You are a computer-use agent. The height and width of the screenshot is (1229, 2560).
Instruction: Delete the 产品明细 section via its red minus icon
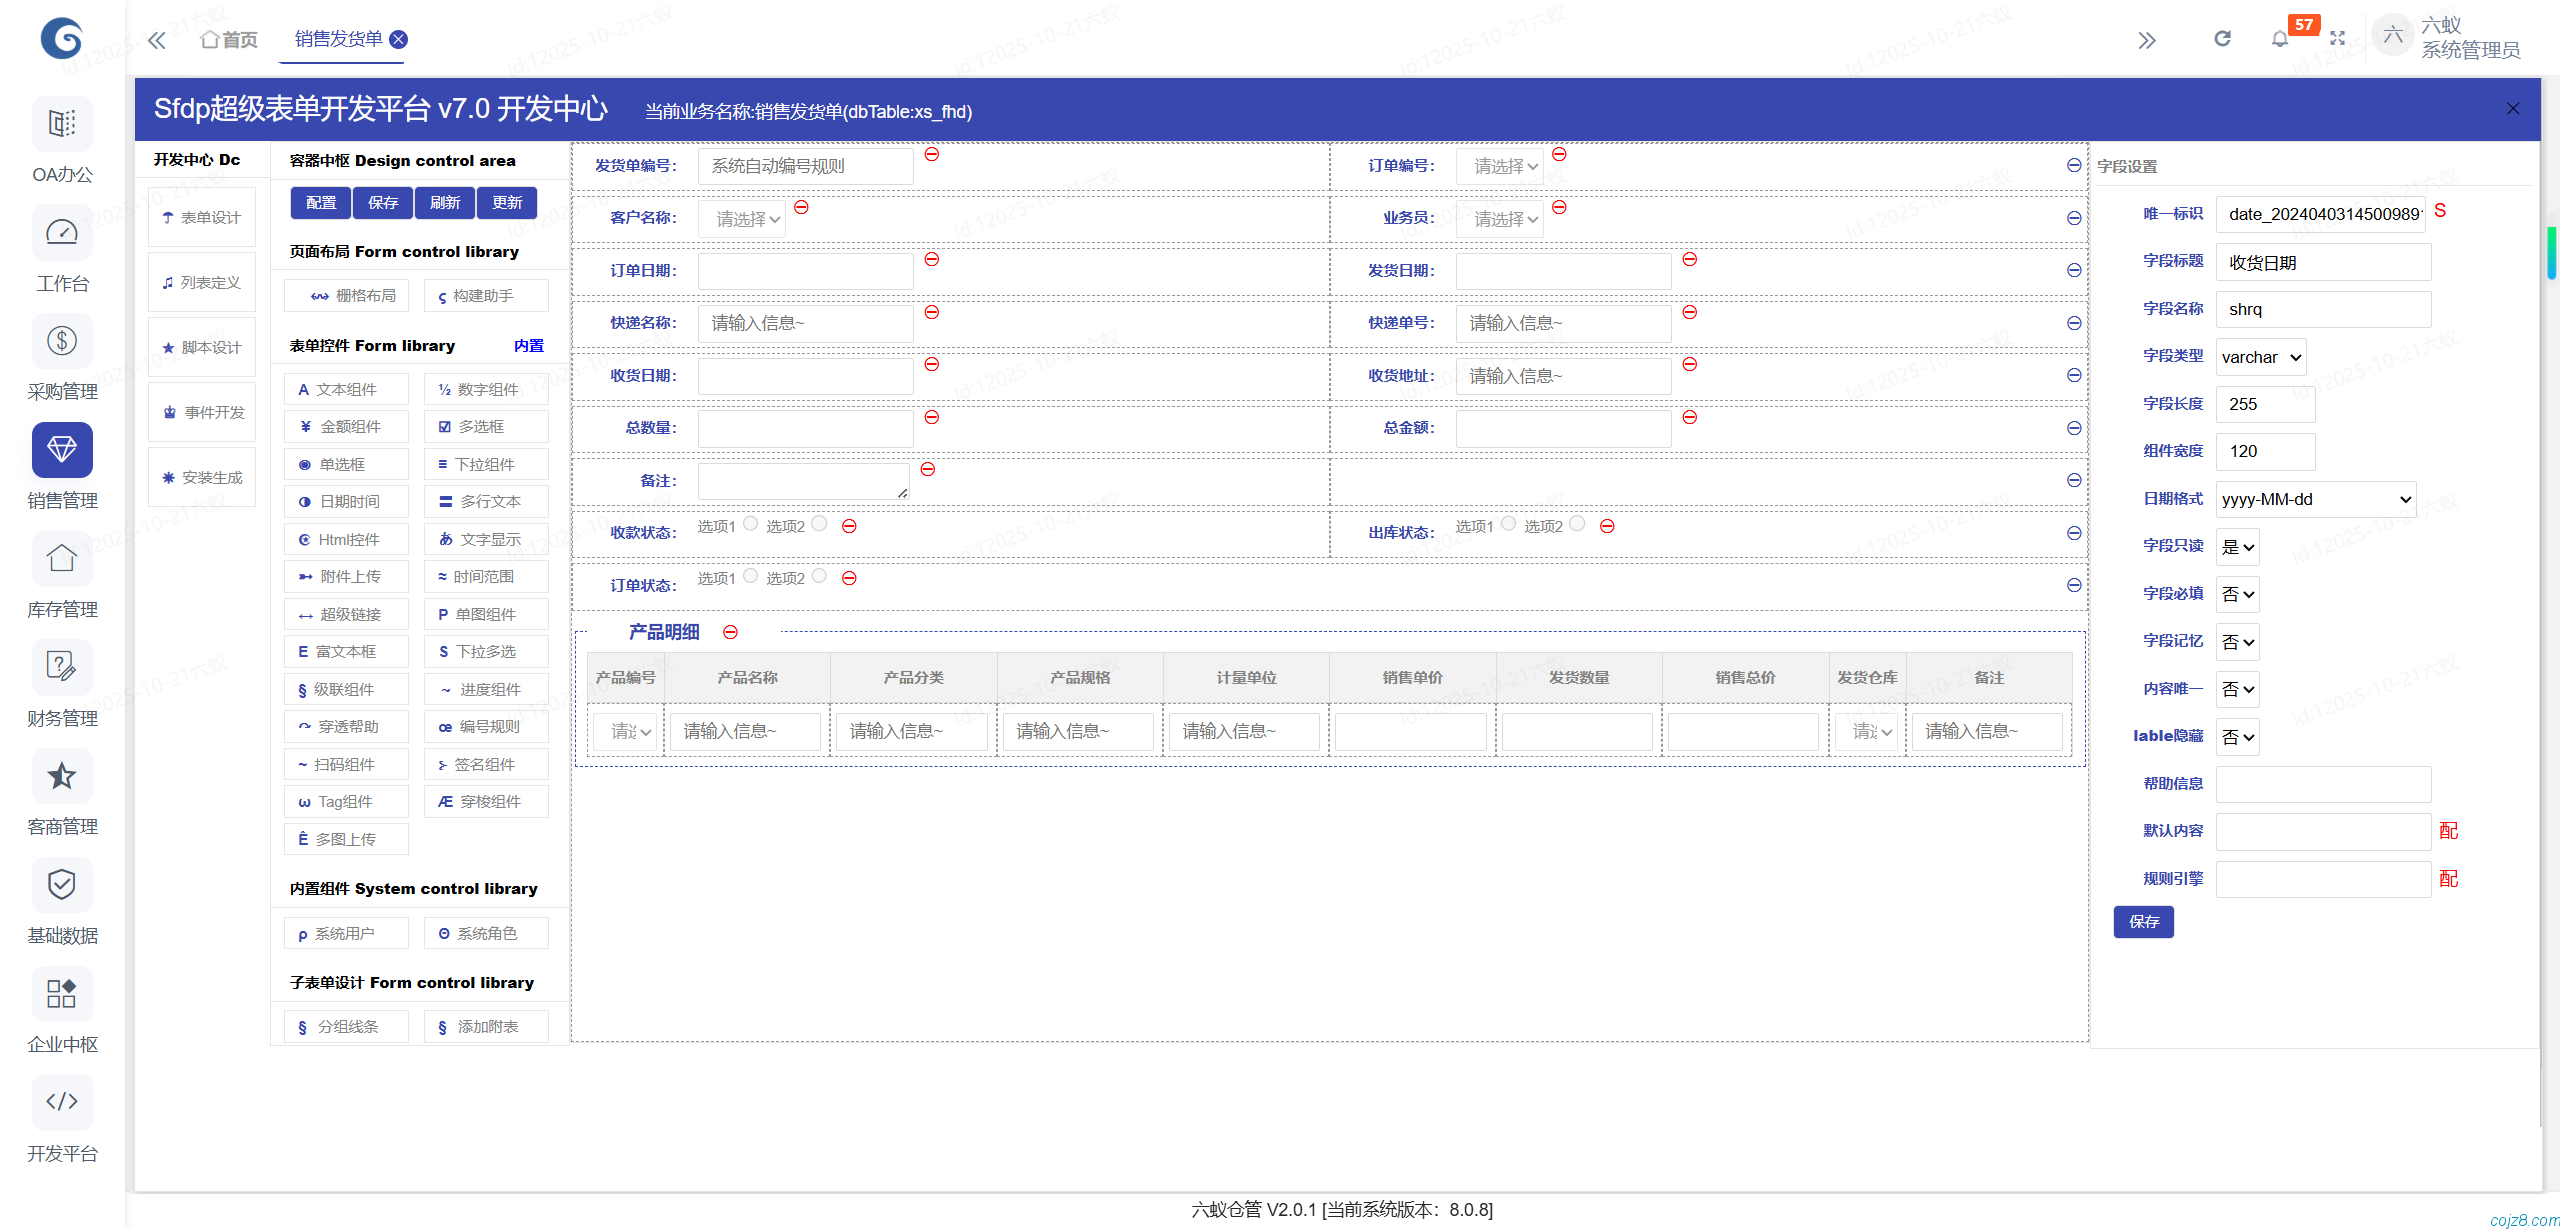tap(730, 632)
